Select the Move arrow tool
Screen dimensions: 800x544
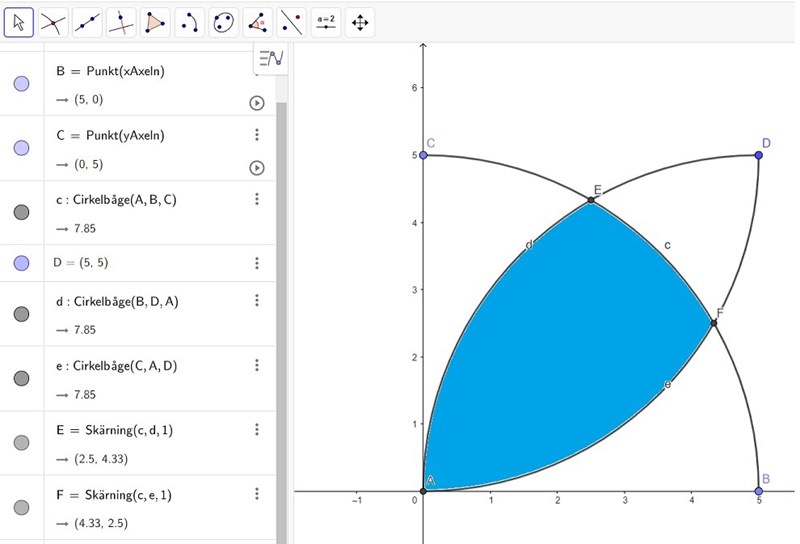(x=18, y=21)
